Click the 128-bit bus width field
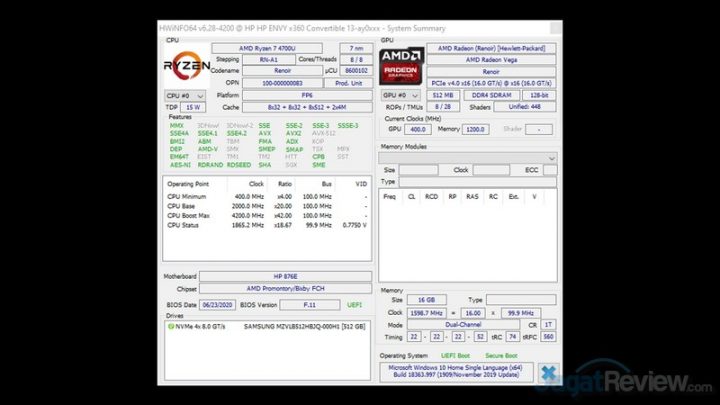Screen dimensions: 720x405 coord(539,95)
